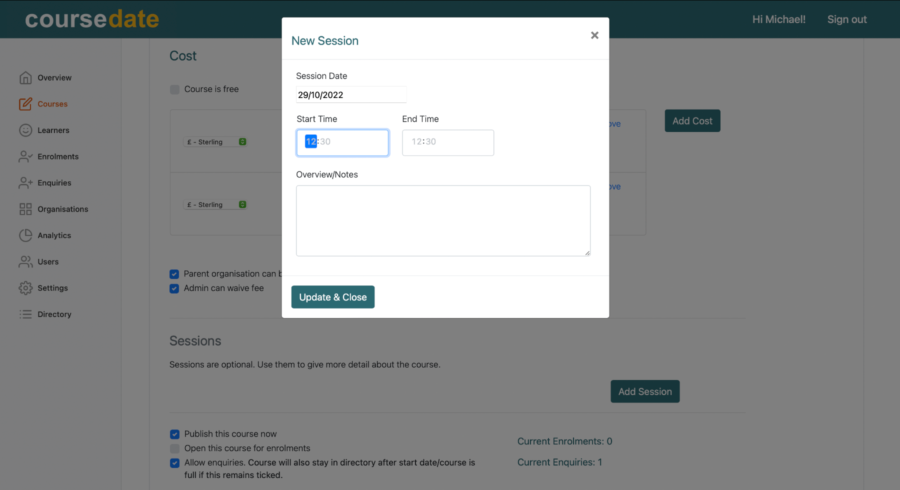This screenshot has width=900, height=490.
Task: Uncheck 'Publish this course now' checkbox
Action: pyautogui.click(x=175, y=434)
